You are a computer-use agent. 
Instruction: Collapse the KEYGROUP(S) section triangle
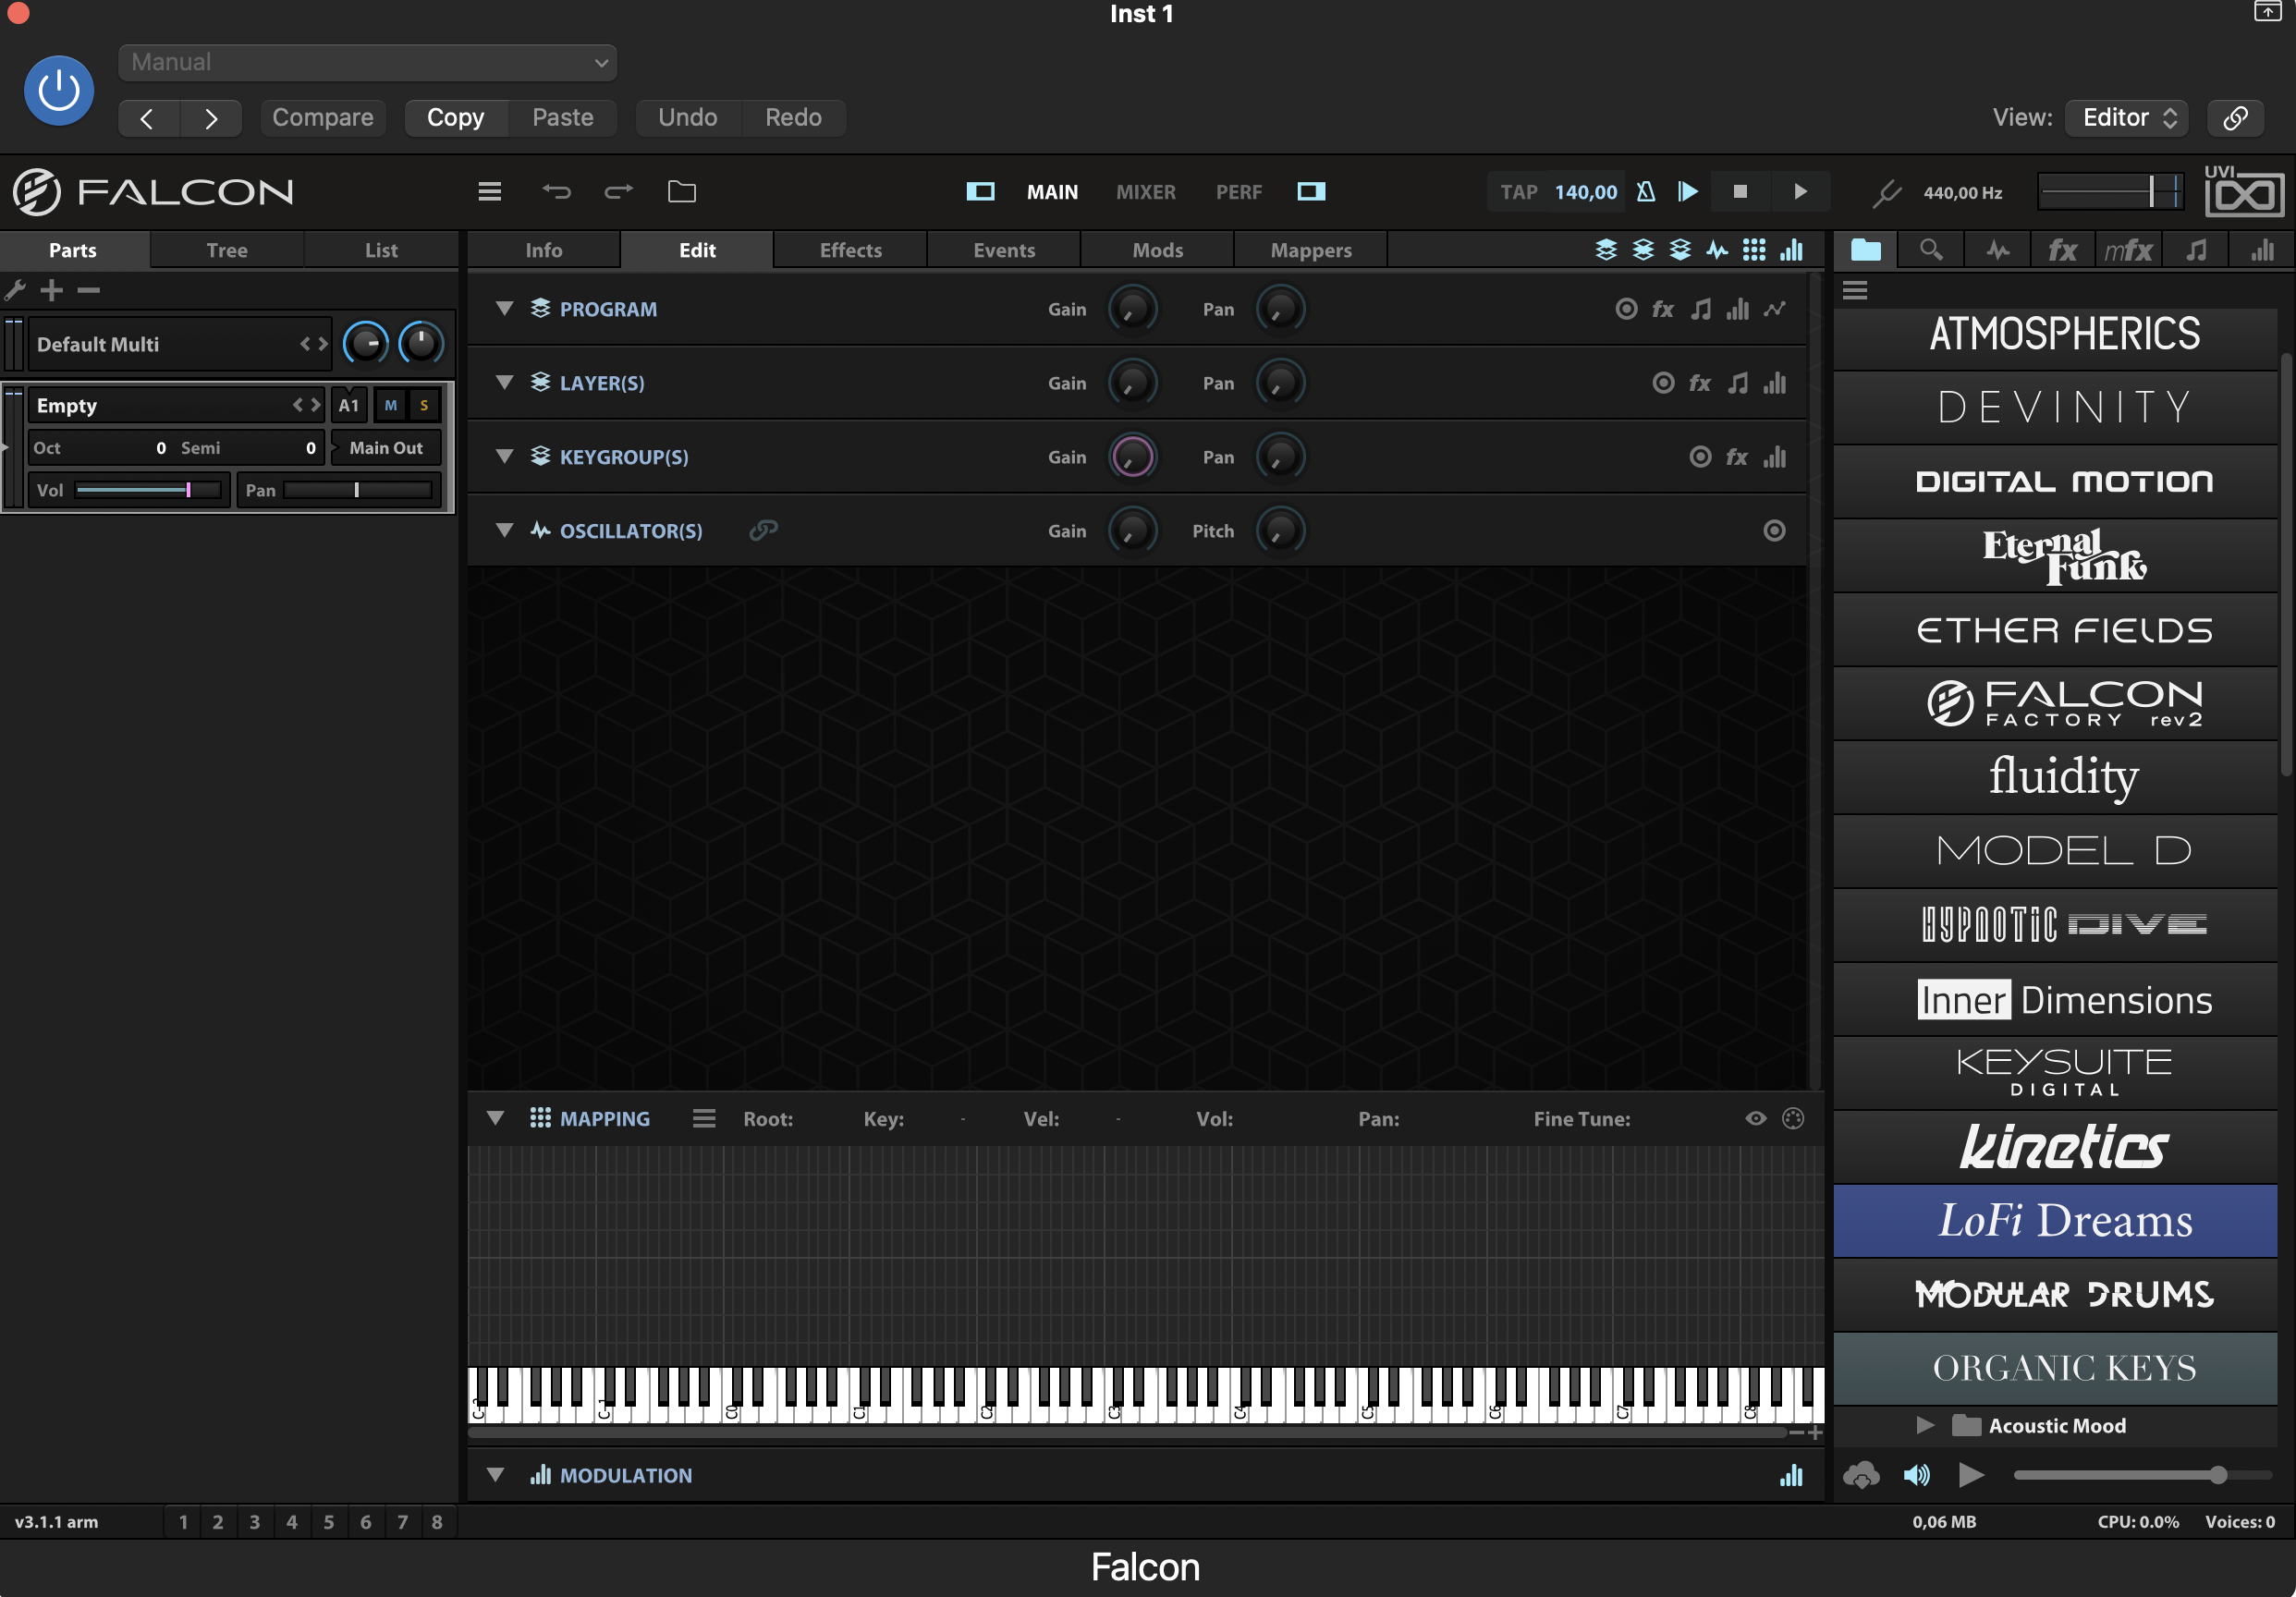(504, 456)
